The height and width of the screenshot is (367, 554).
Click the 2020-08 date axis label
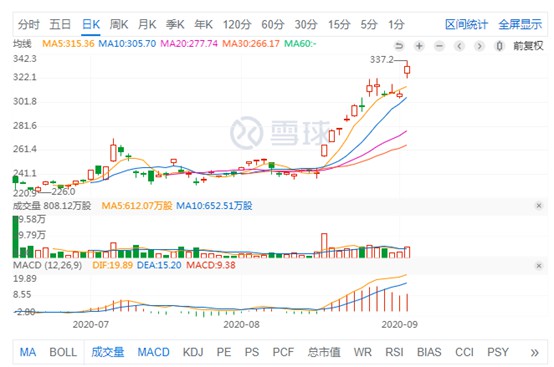click(241, 324)
